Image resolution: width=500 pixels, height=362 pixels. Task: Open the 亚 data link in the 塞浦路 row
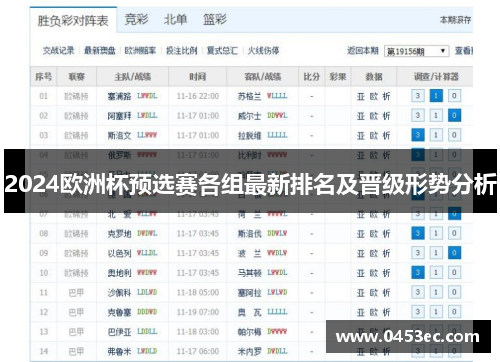click(361, 97)
